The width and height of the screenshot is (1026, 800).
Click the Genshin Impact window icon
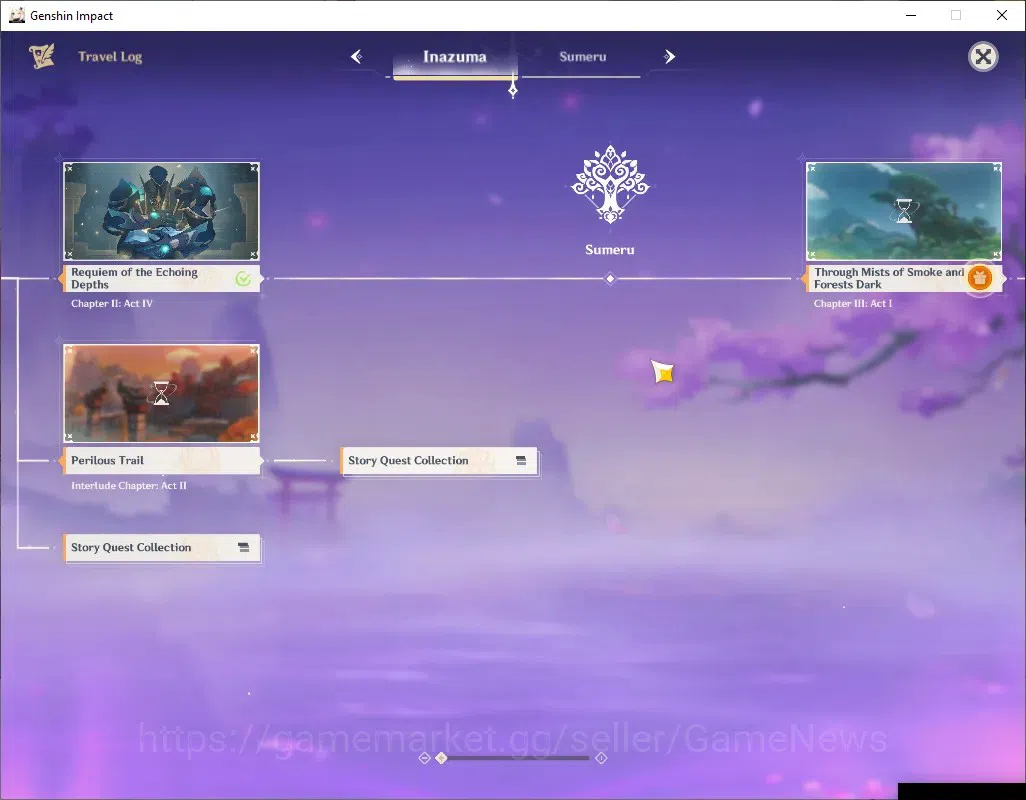click(16, 15)
